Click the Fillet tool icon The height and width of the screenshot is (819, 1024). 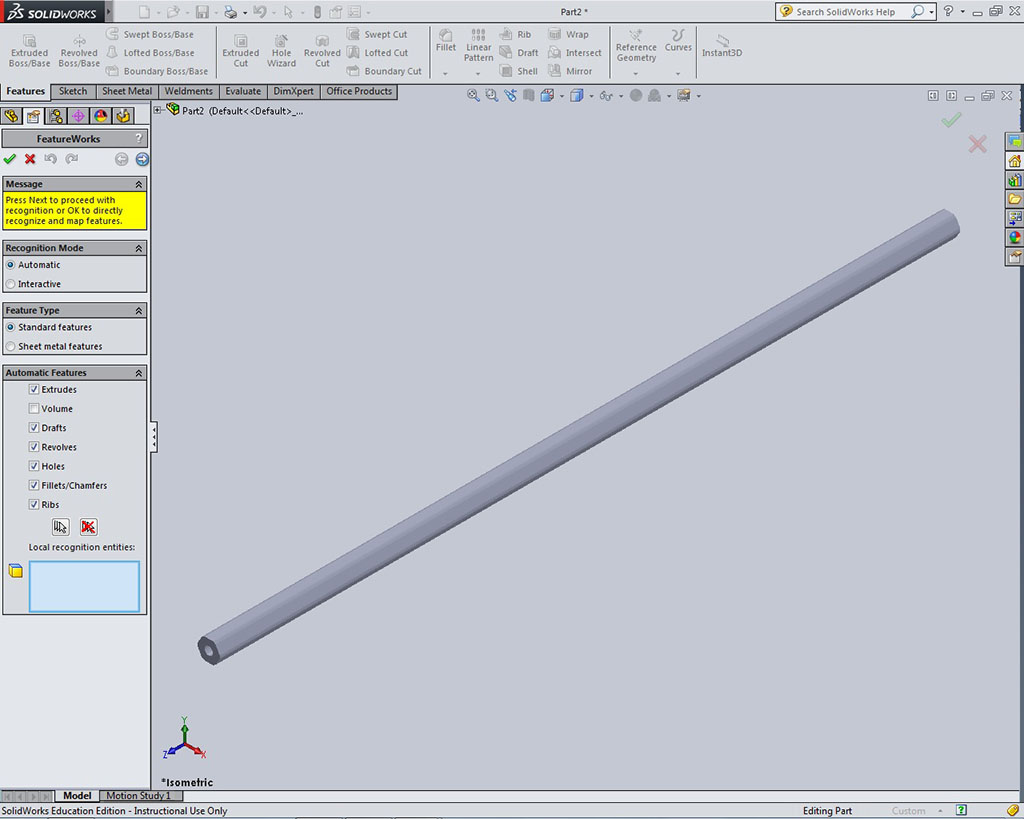click(446, 40)
